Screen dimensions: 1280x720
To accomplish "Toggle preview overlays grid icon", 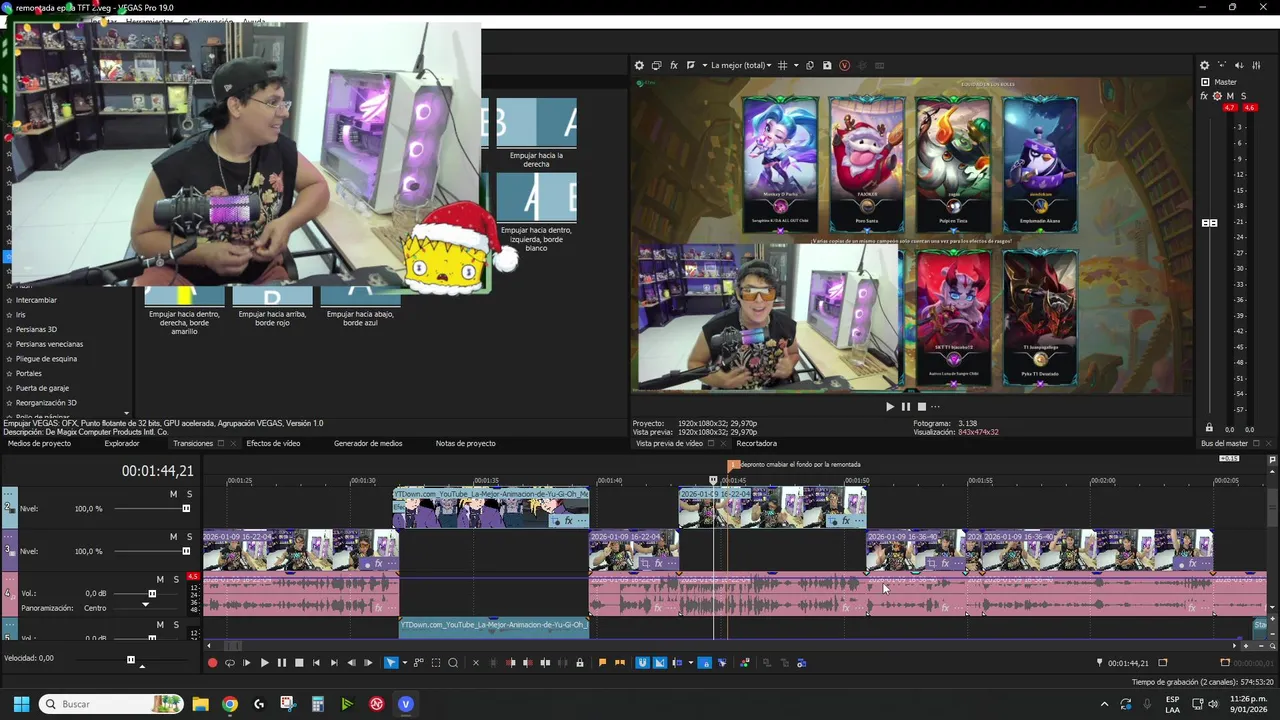I will 783,65.
